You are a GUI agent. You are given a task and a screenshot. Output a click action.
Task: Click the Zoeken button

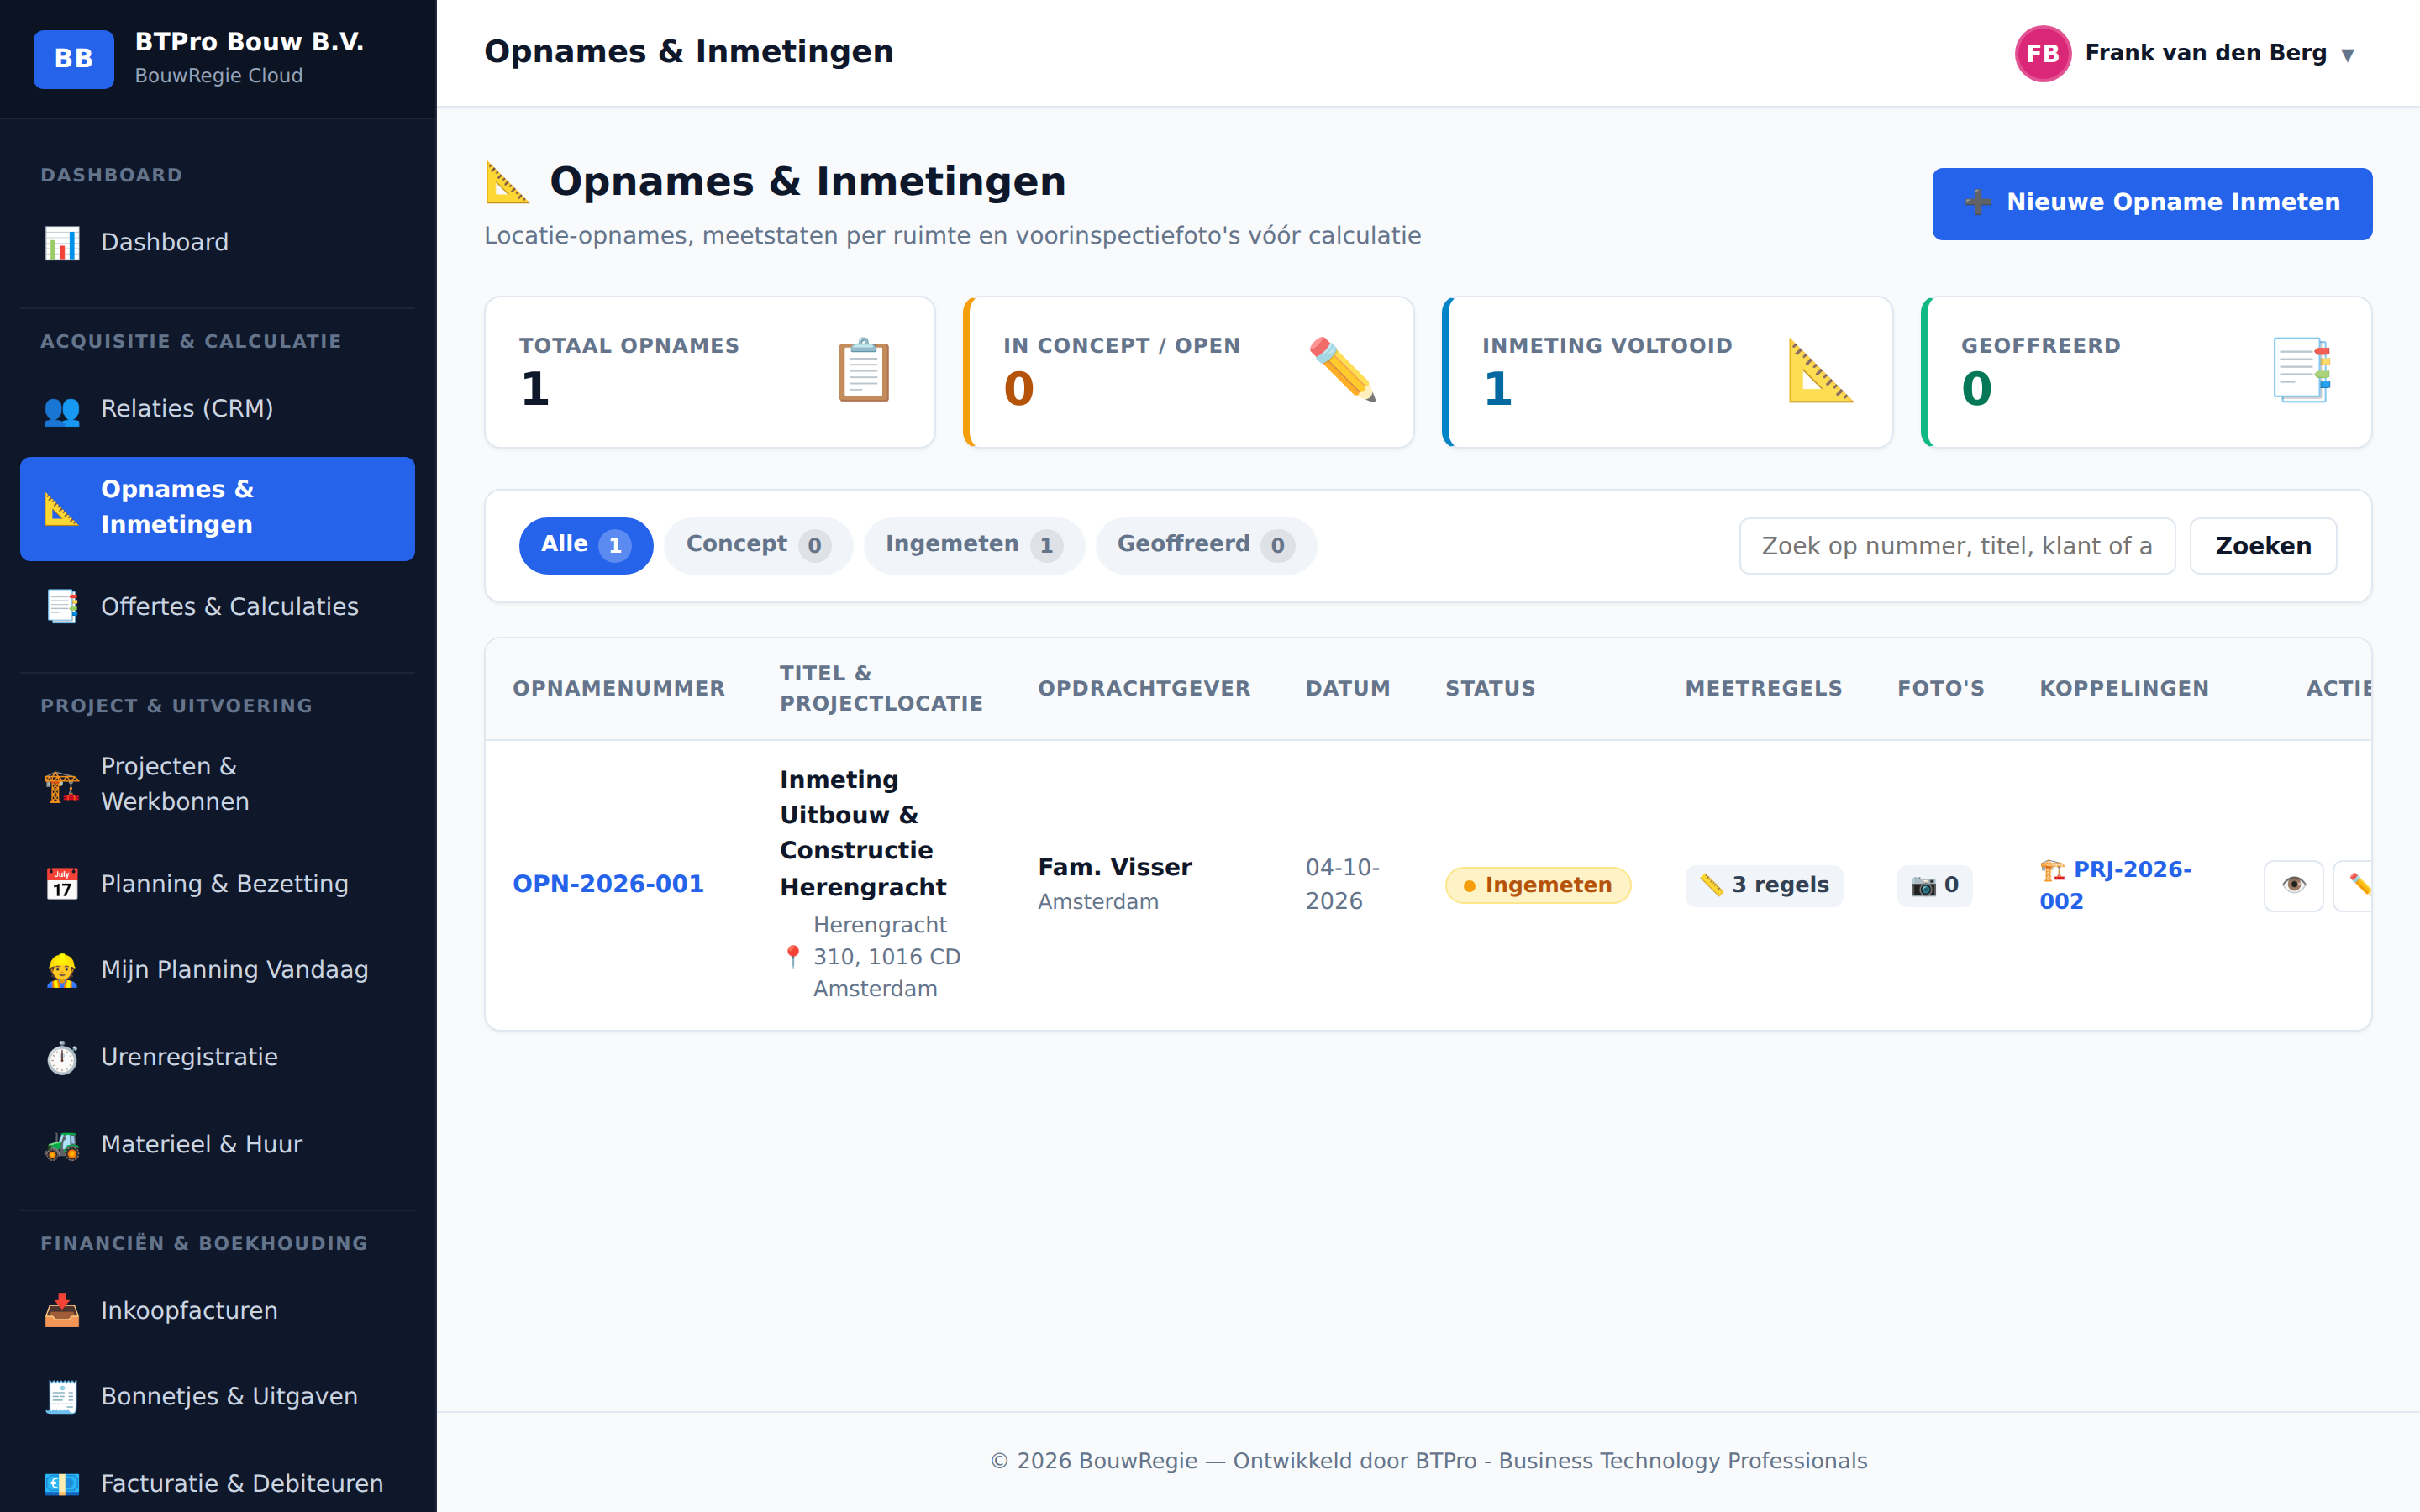(2263, 546)
